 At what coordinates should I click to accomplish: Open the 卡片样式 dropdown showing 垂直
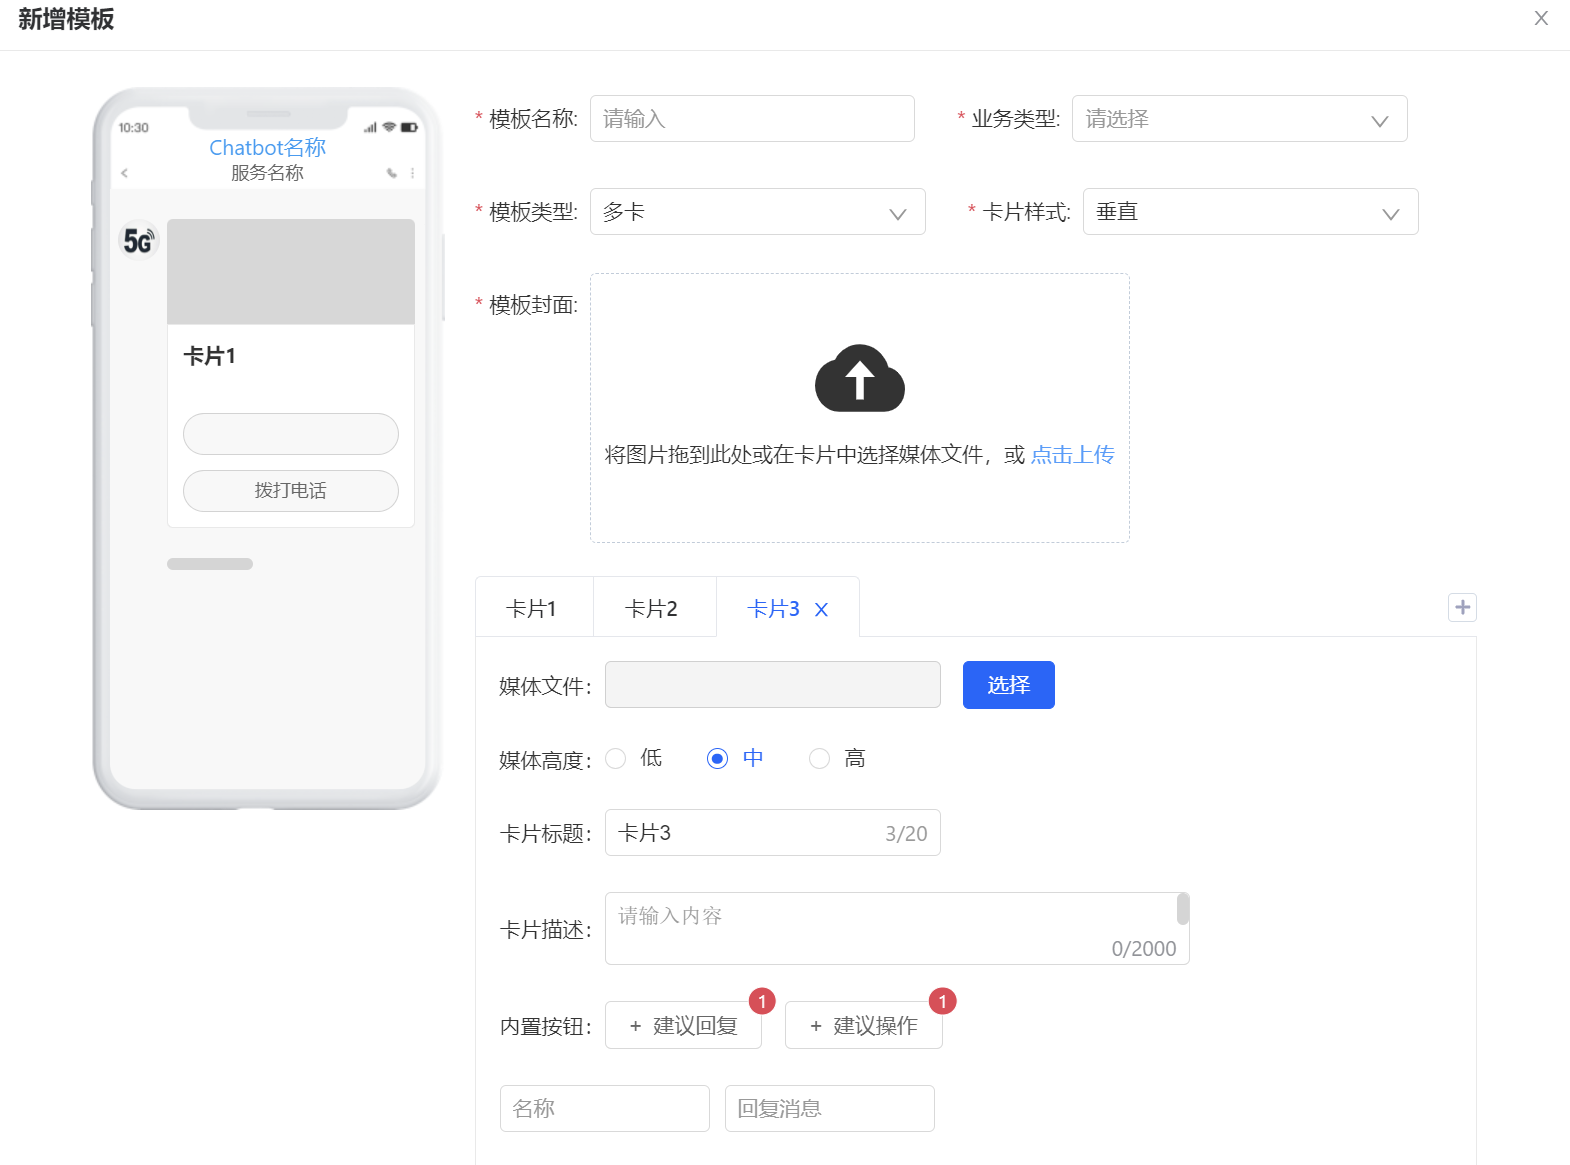[1250, 212]
